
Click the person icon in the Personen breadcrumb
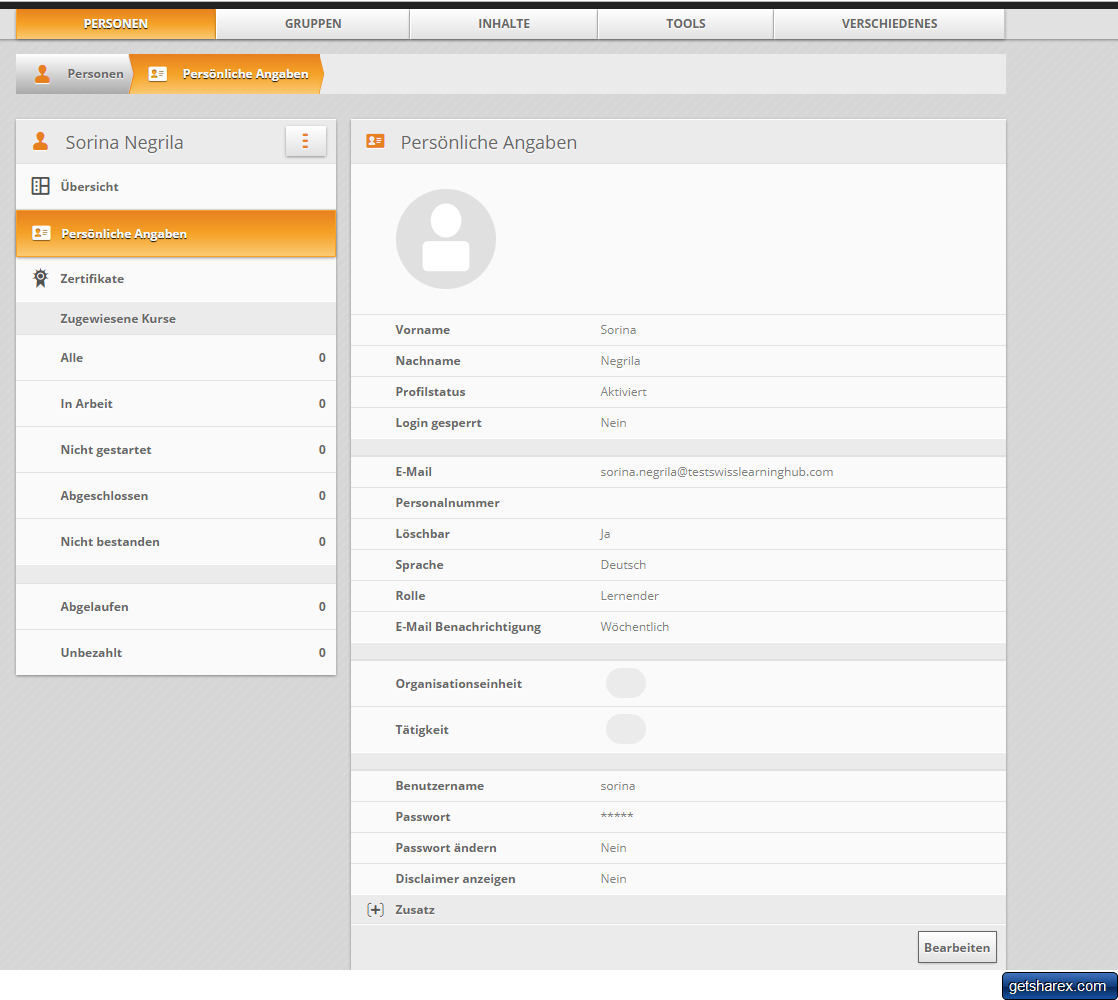[x=42, y=74]
